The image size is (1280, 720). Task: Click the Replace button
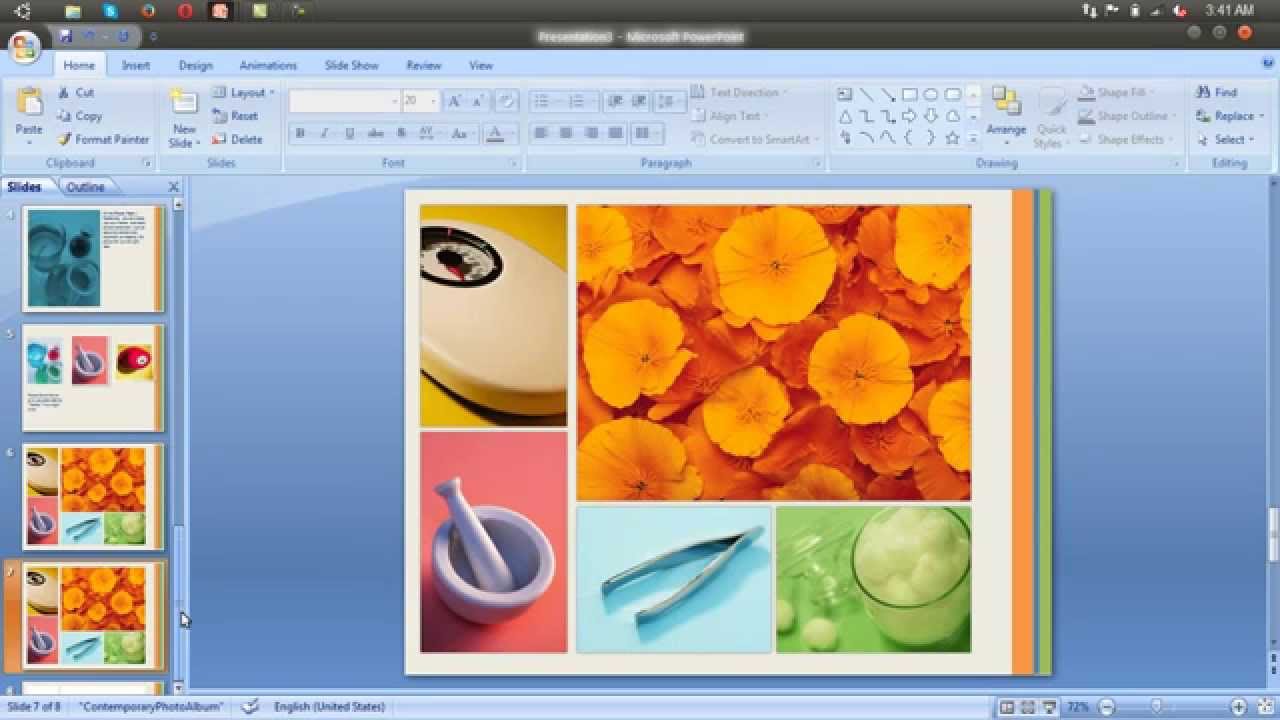[x=1229, y=116]
